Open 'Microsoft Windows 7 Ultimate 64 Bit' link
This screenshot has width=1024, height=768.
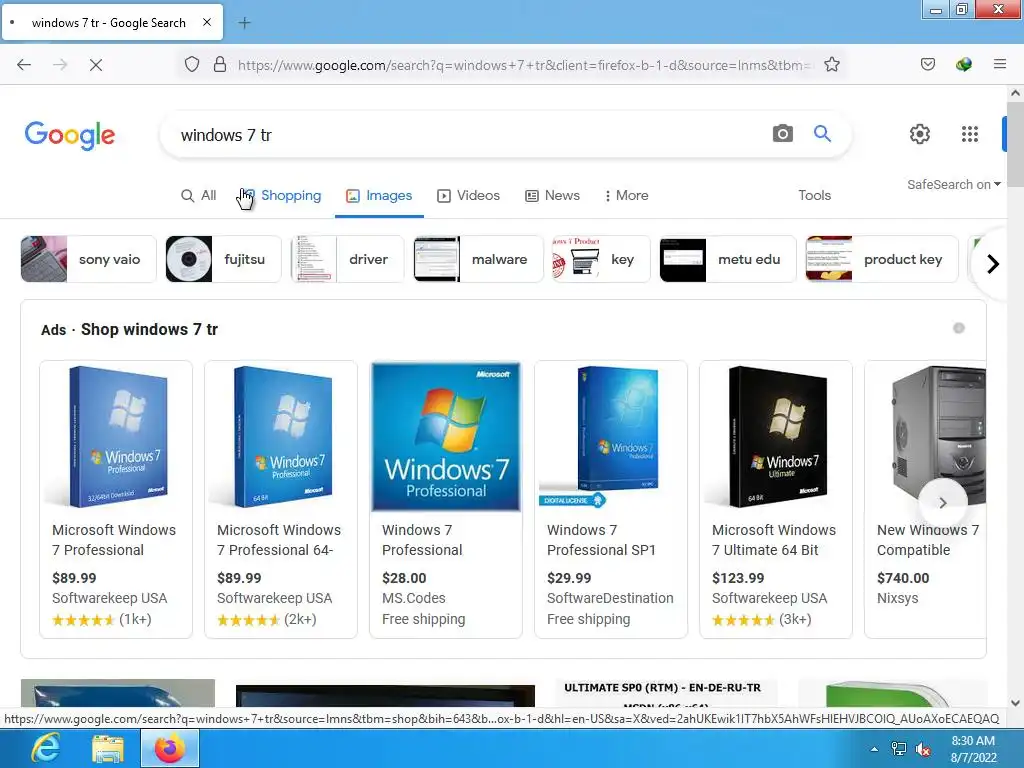tap(774, 540)
